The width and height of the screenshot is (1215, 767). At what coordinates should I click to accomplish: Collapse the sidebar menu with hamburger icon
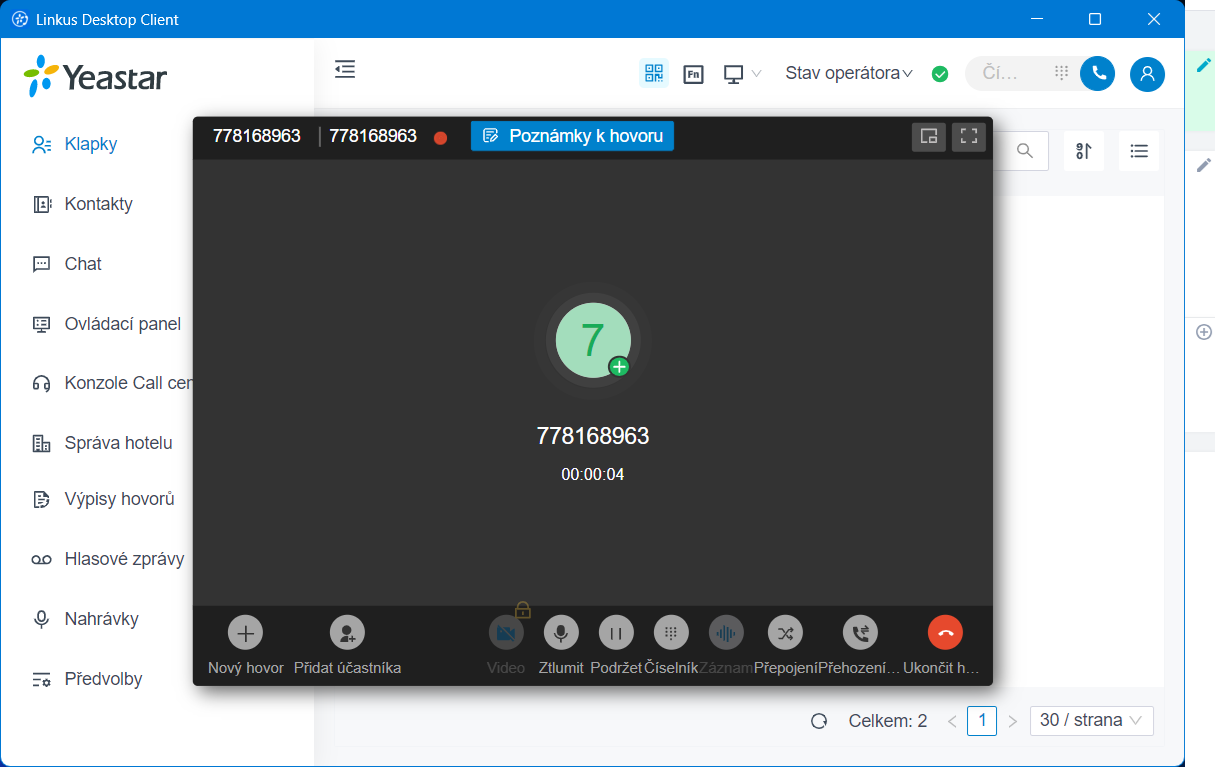click(x=345, y=69)
